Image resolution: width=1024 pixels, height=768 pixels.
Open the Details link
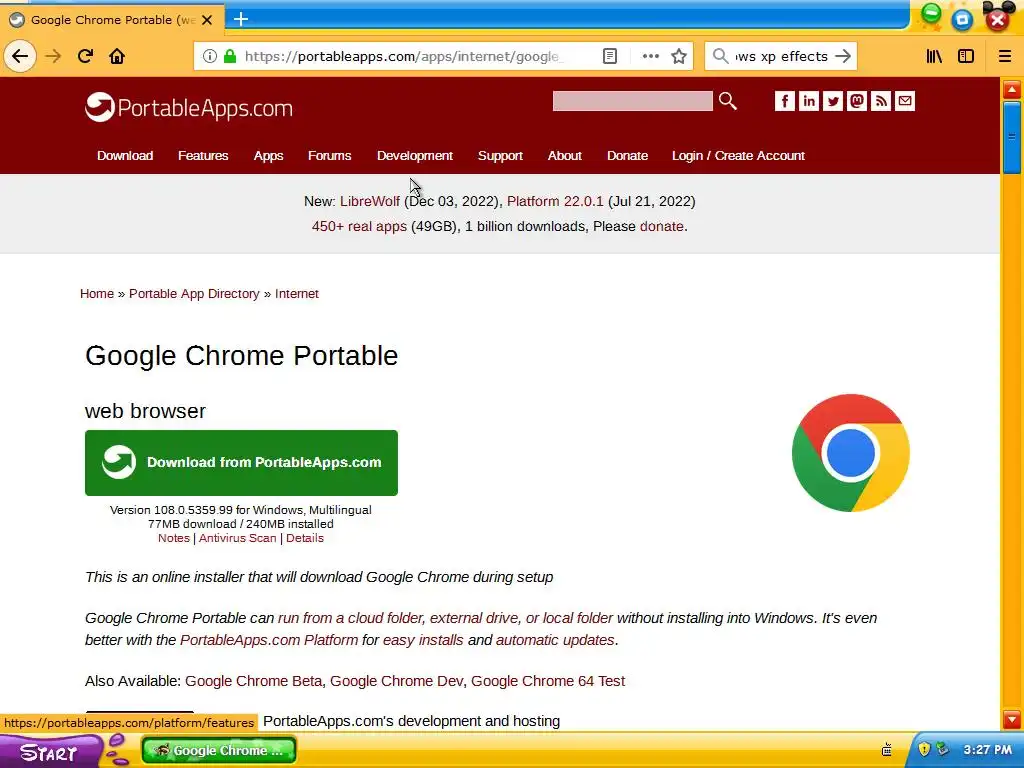304,538
